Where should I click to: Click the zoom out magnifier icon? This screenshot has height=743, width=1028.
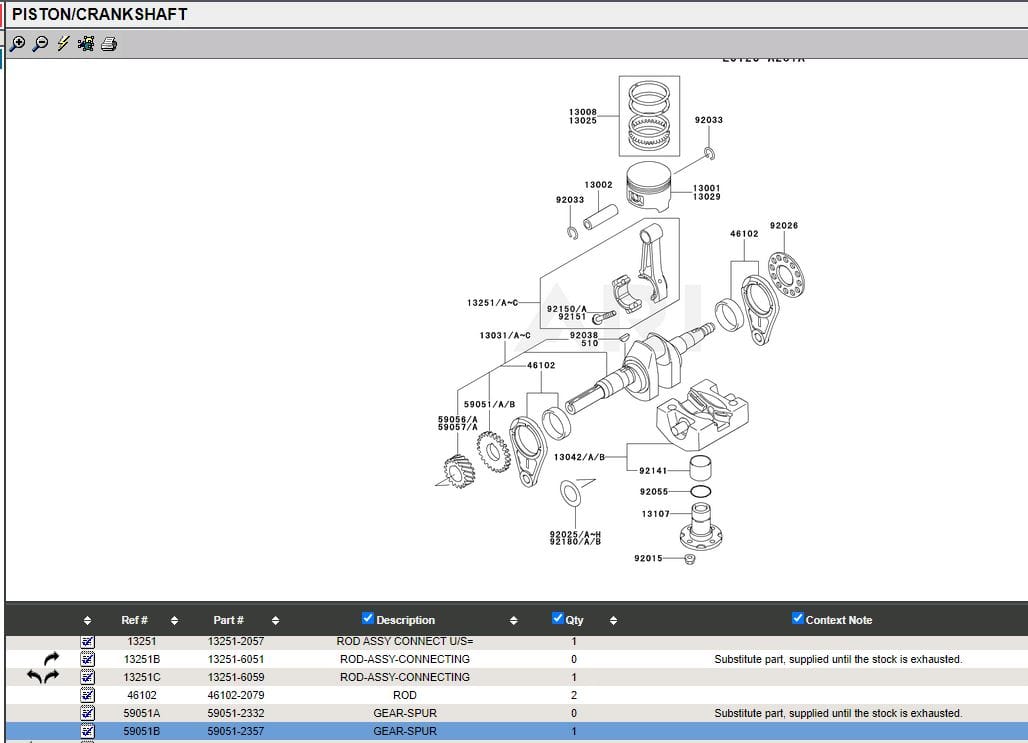click(40, 44)
